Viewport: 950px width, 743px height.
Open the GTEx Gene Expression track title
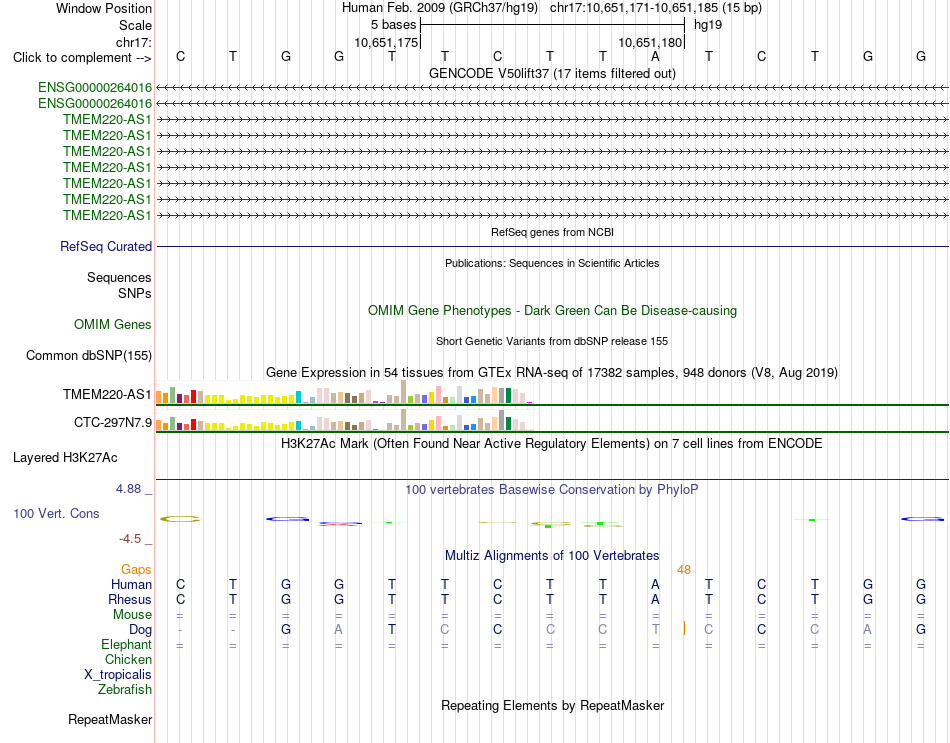pos(552,373)
